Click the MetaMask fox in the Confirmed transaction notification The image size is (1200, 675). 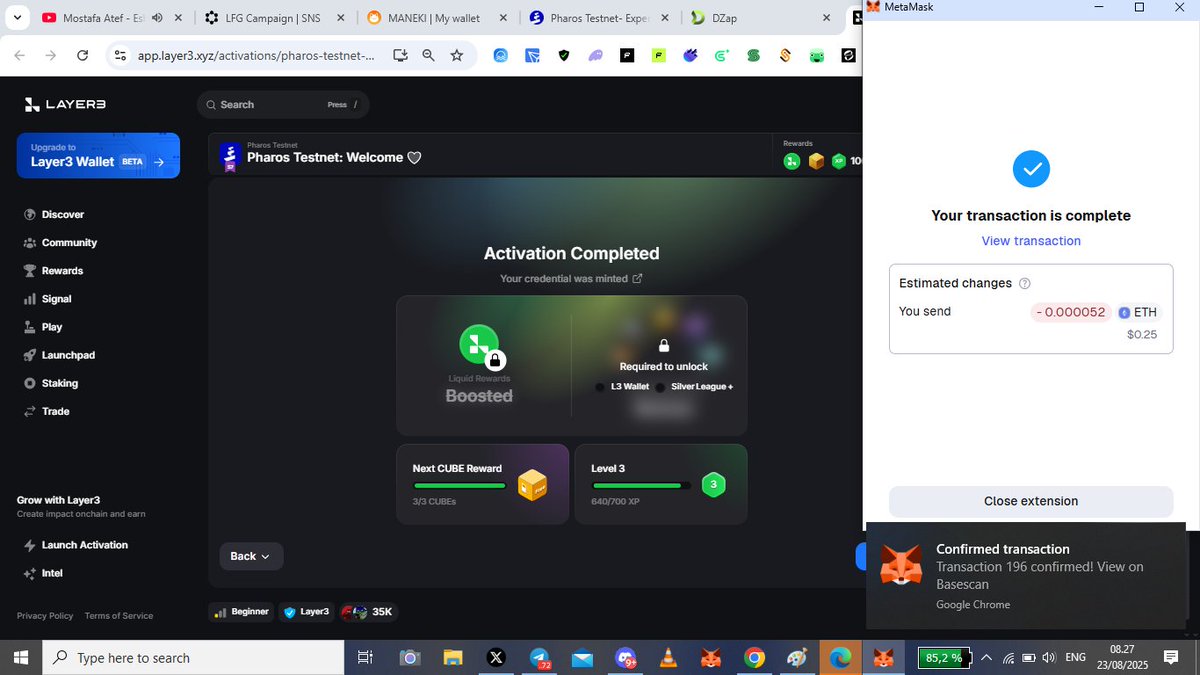tap(900, 566)
